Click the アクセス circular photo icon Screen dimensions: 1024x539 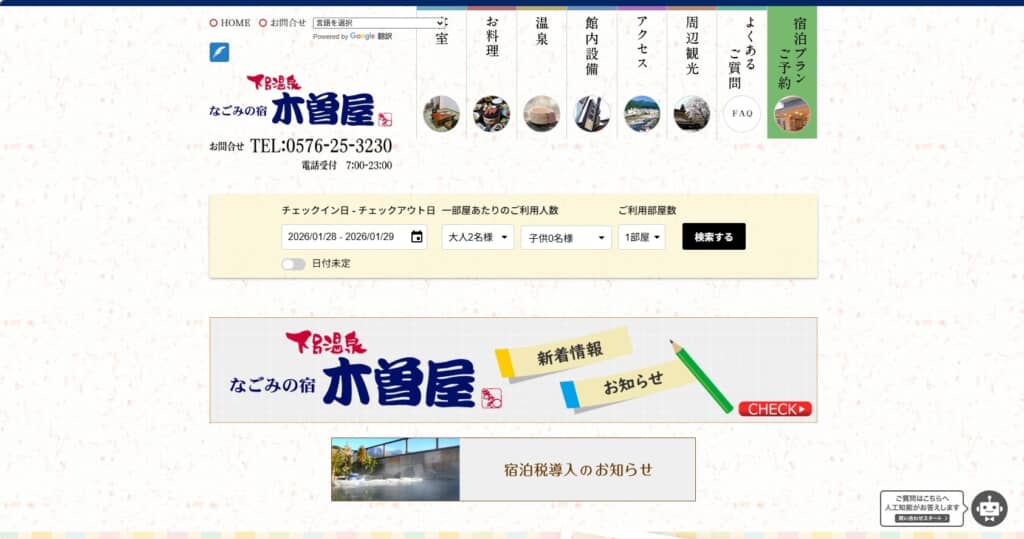(642, 114)
